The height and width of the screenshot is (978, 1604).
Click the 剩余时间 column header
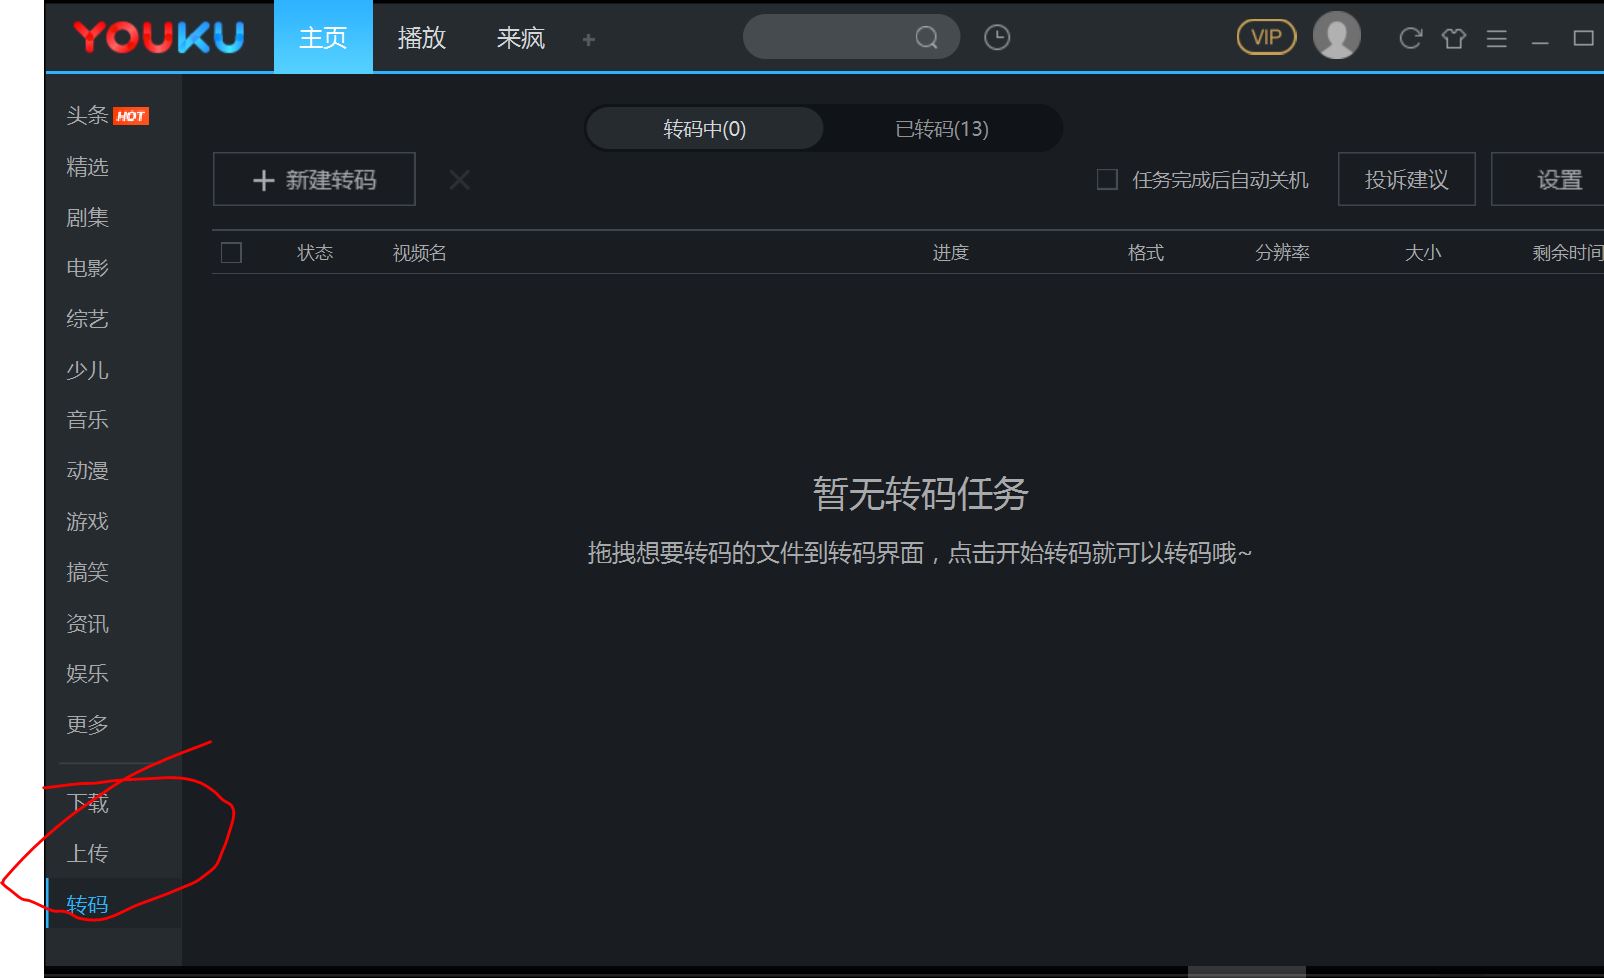tap(1567, 253)
